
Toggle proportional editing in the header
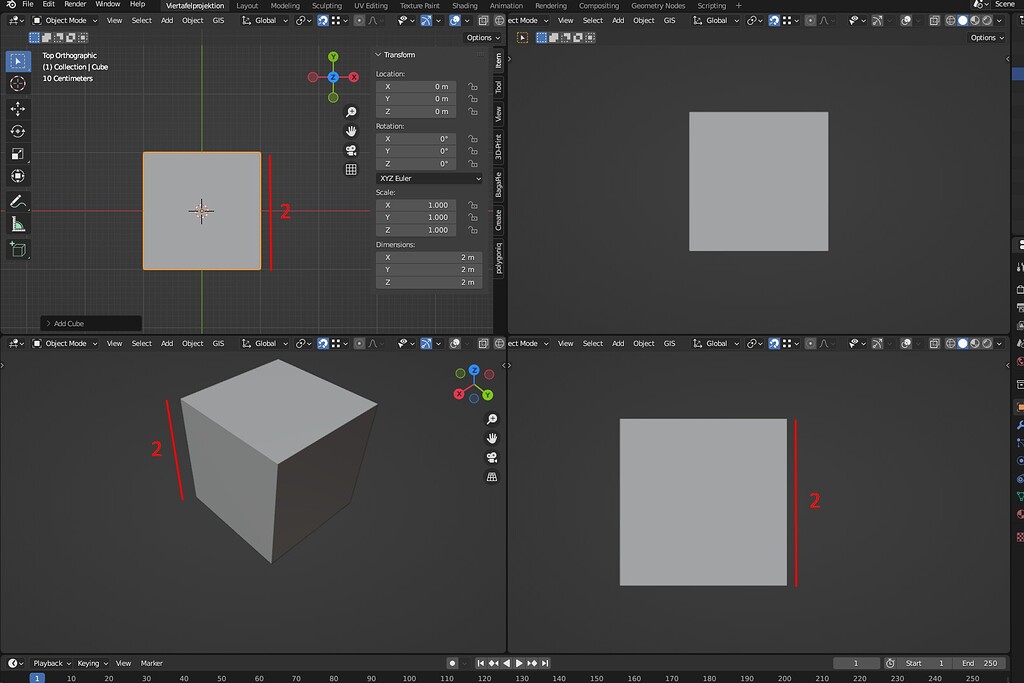(360, 21)
